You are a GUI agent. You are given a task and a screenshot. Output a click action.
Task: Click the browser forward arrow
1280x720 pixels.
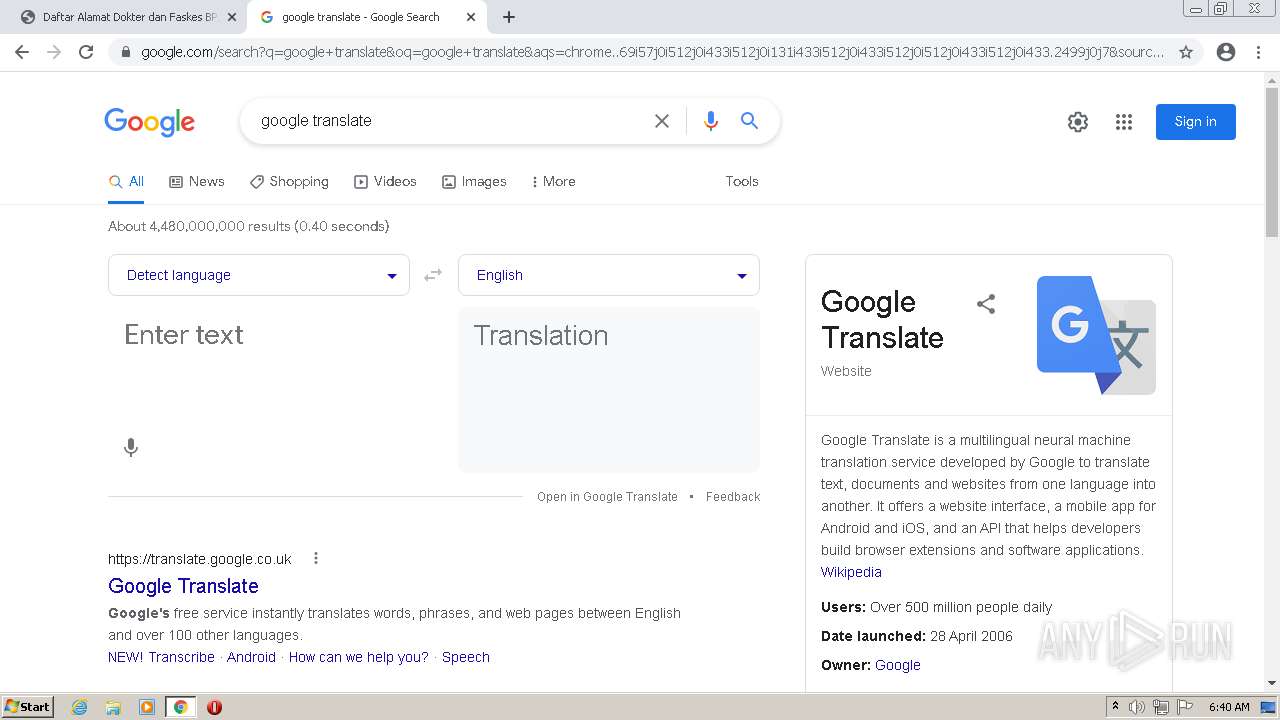[x=54, y=52]
